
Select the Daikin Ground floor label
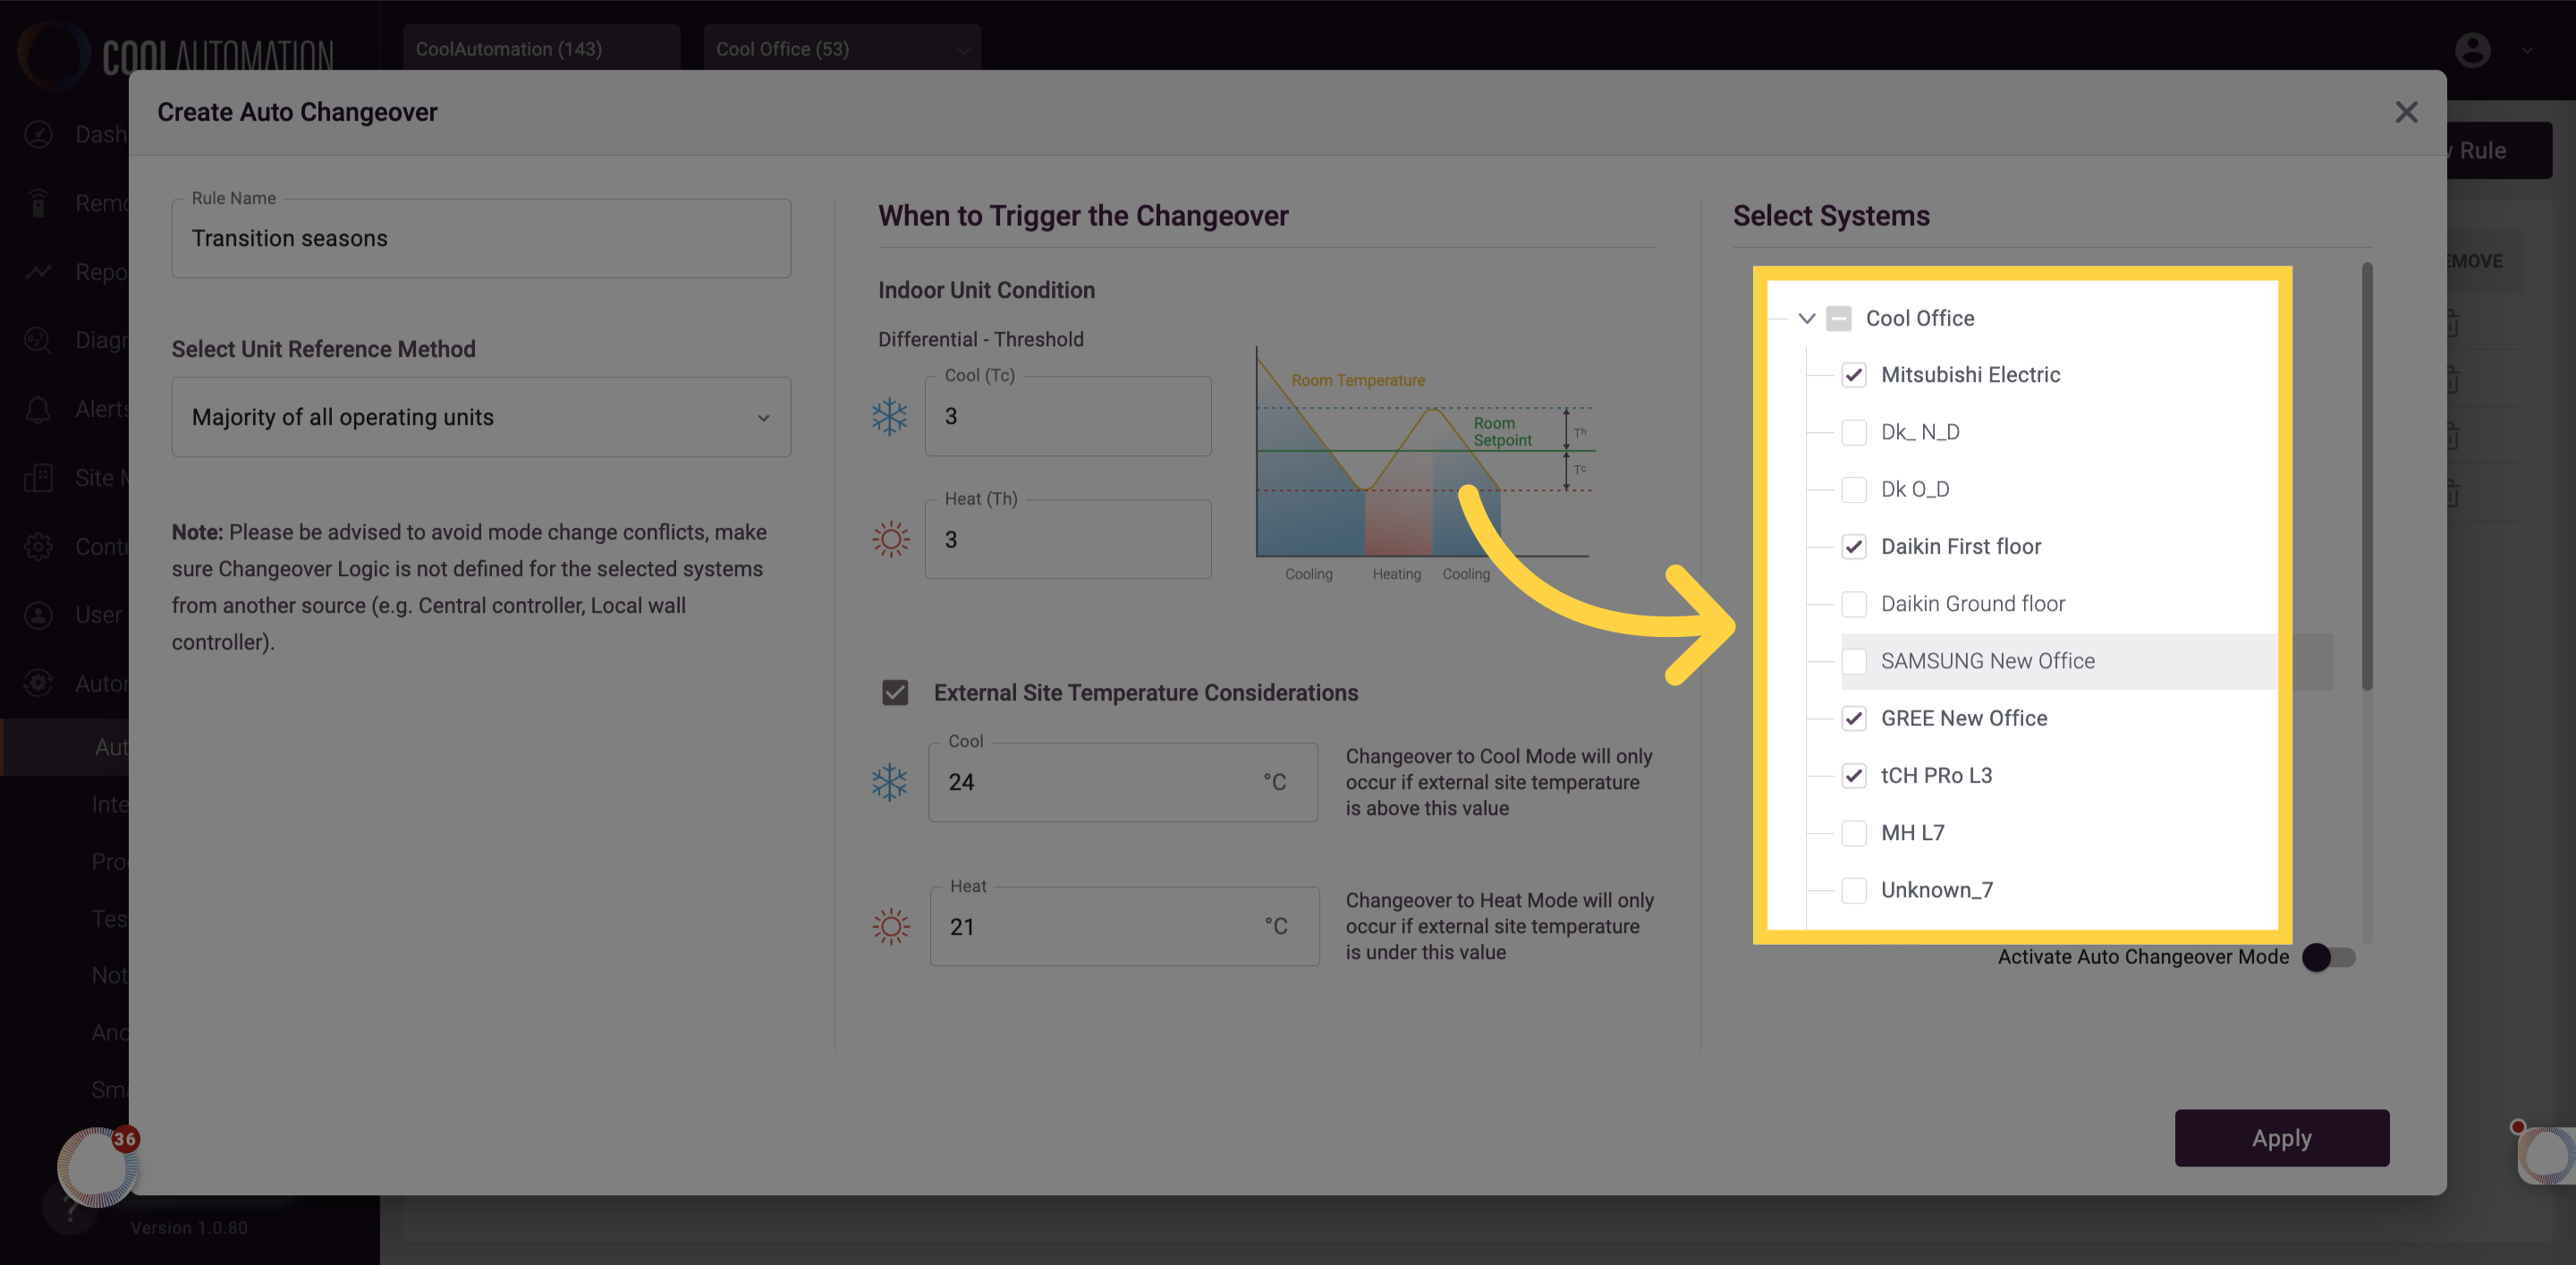(1972, 604)
